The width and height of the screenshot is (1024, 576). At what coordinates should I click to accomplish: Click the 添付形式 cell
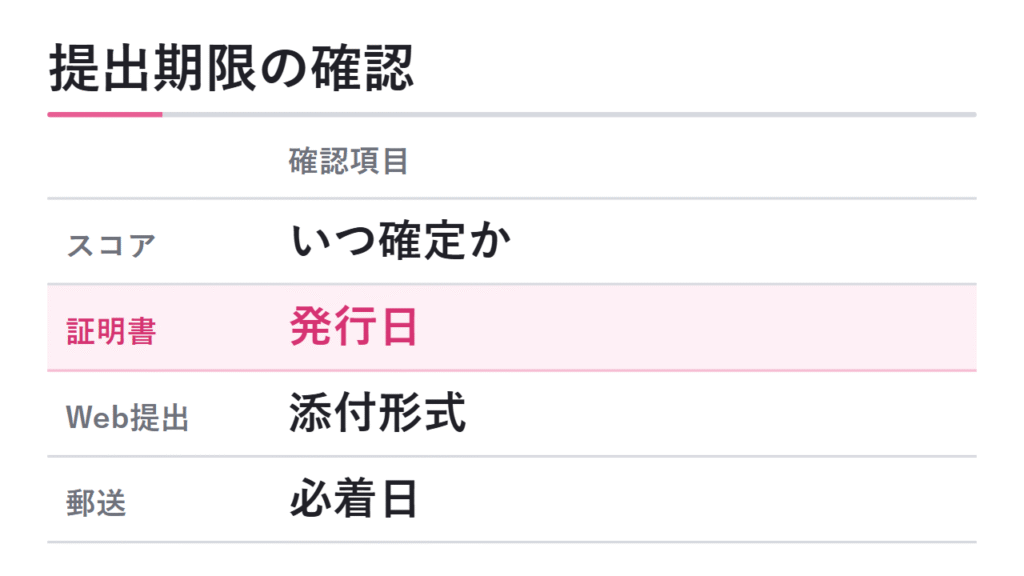[377, 412]
